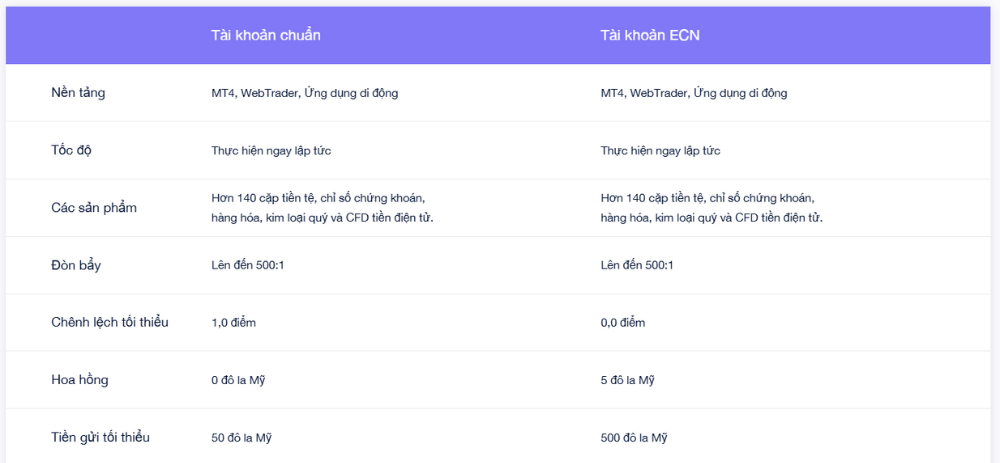Select the "Hoa hồng" row label
Image resolution: width=1000 pixels, height=463 pixels.
[x=80, y=380]
